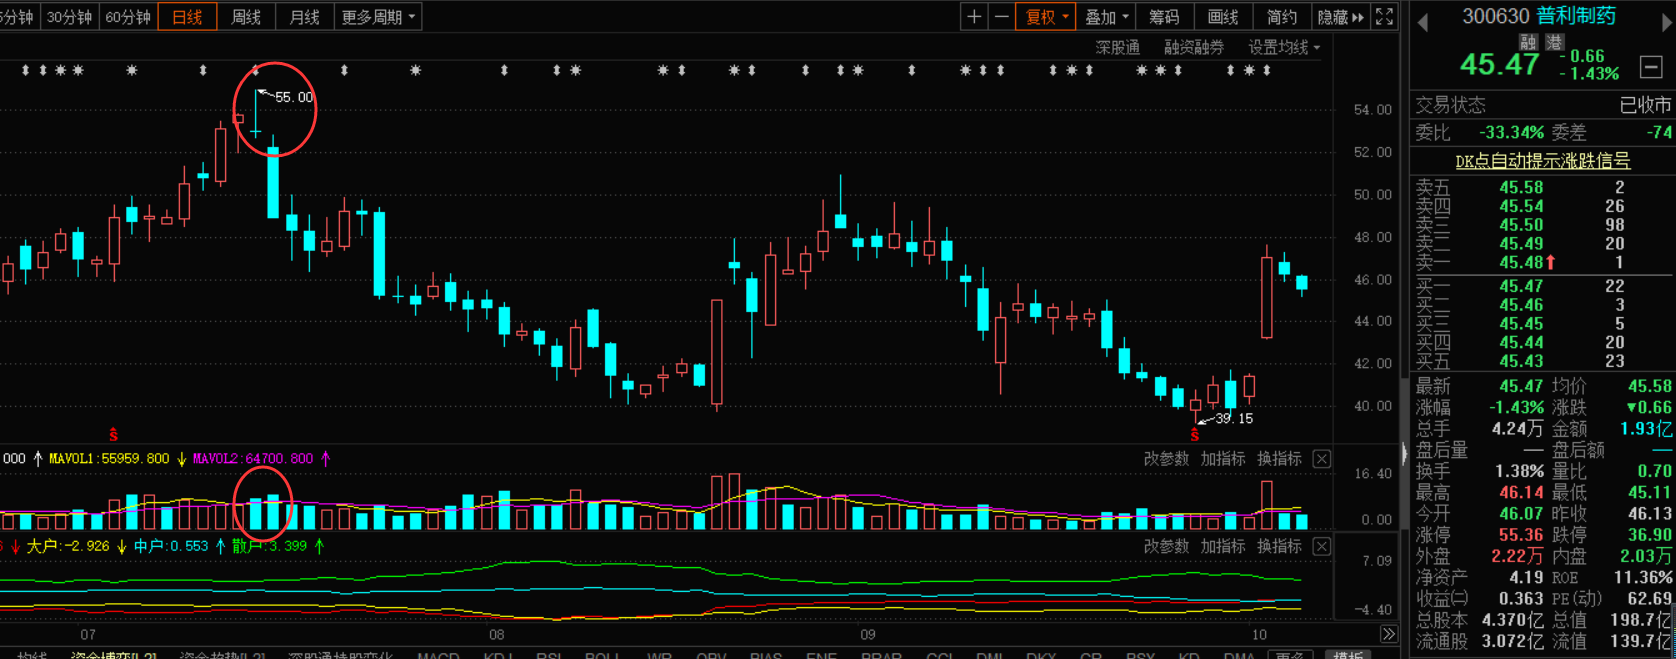
Task: Click the zoom in plus icon
Action: (x=973, y=17)
